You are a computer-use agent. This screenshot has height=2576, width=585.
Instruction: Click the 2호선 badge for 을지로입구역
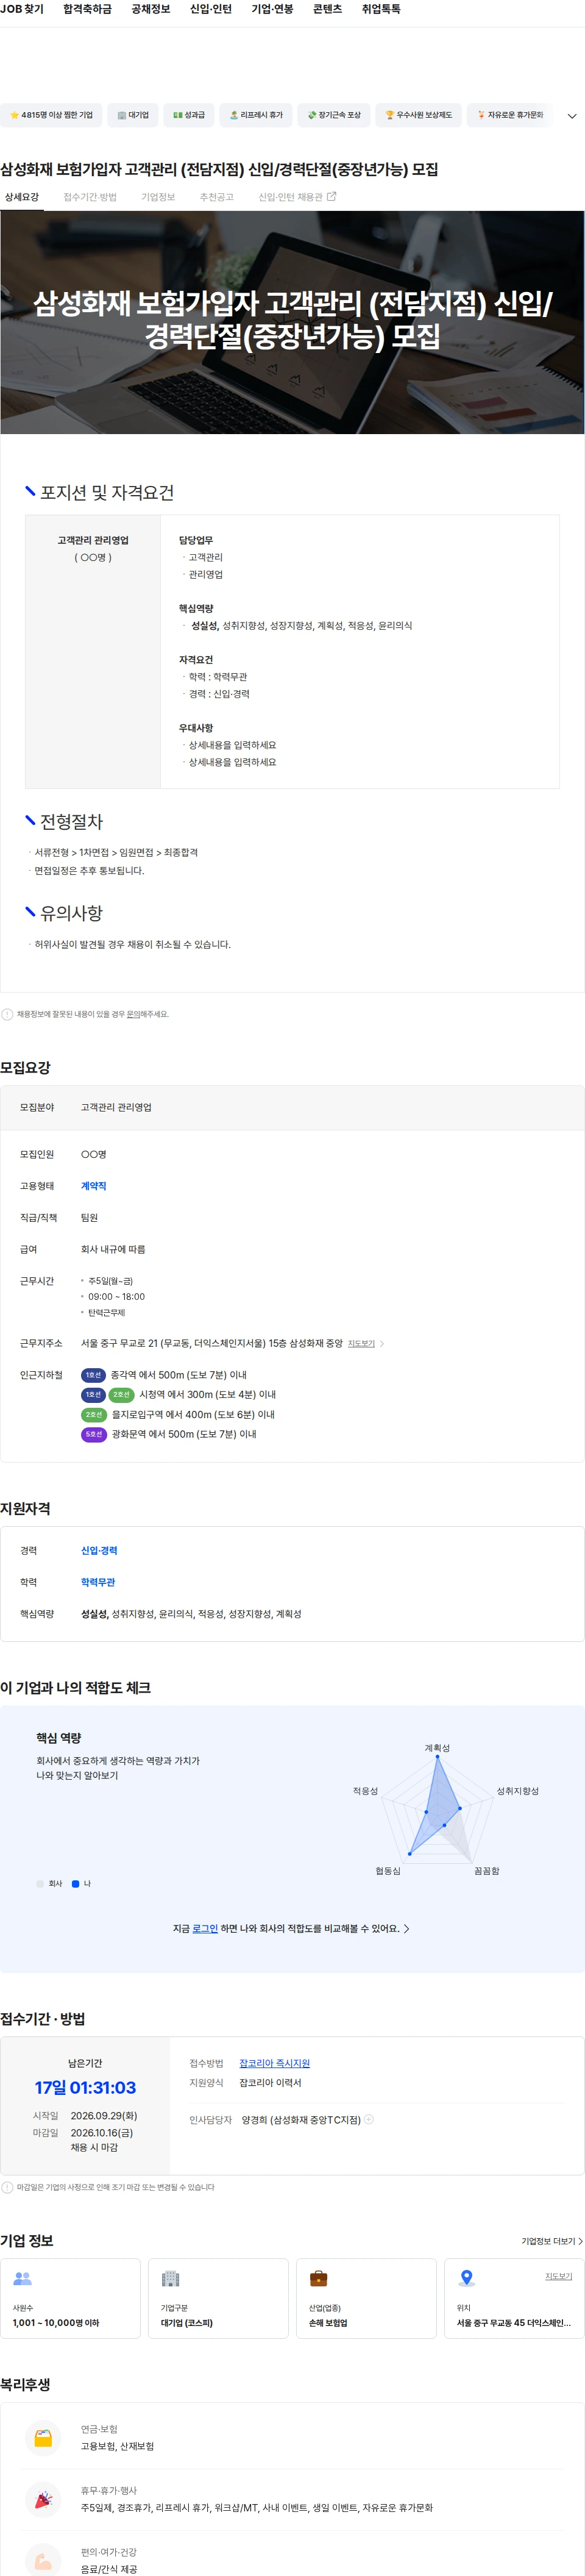94,1414
